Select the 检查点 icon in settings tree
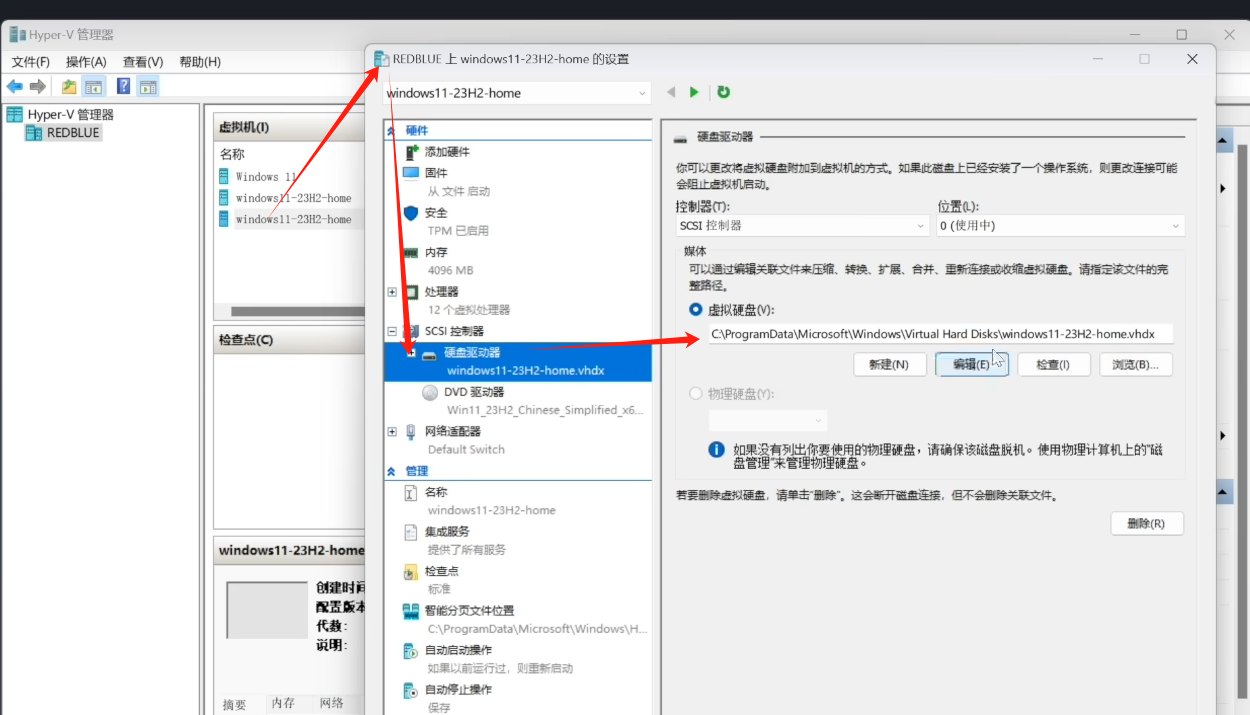This screenshot has height=715, width=1250. [411, 571]
